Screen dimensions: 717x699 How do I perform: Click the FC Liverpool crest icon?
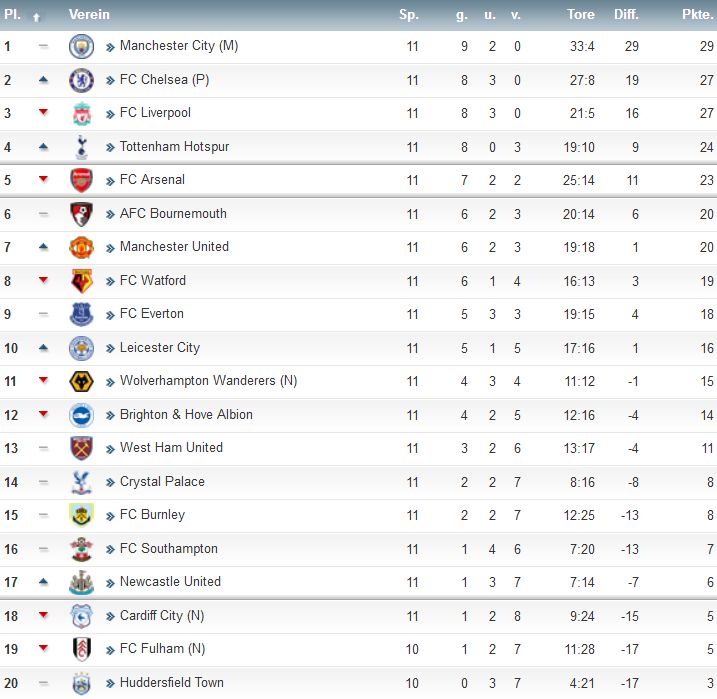(82, 113)
